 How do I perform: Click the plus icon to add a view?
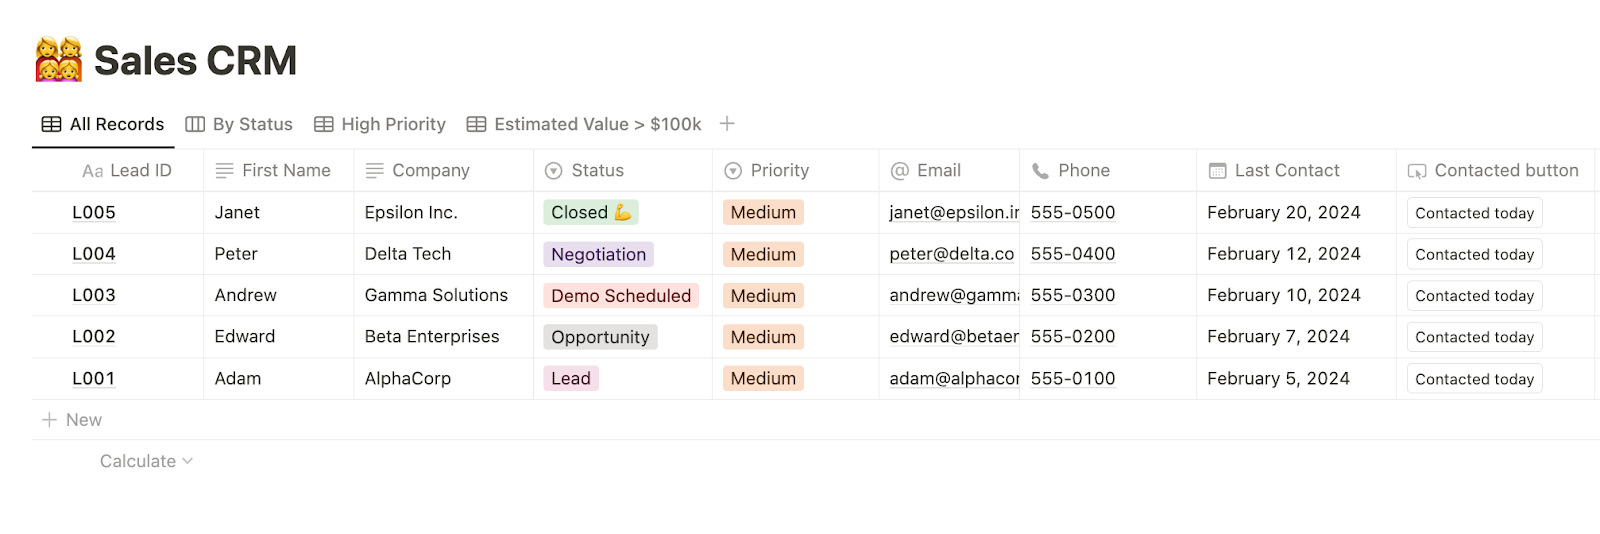tap(727, 124)
